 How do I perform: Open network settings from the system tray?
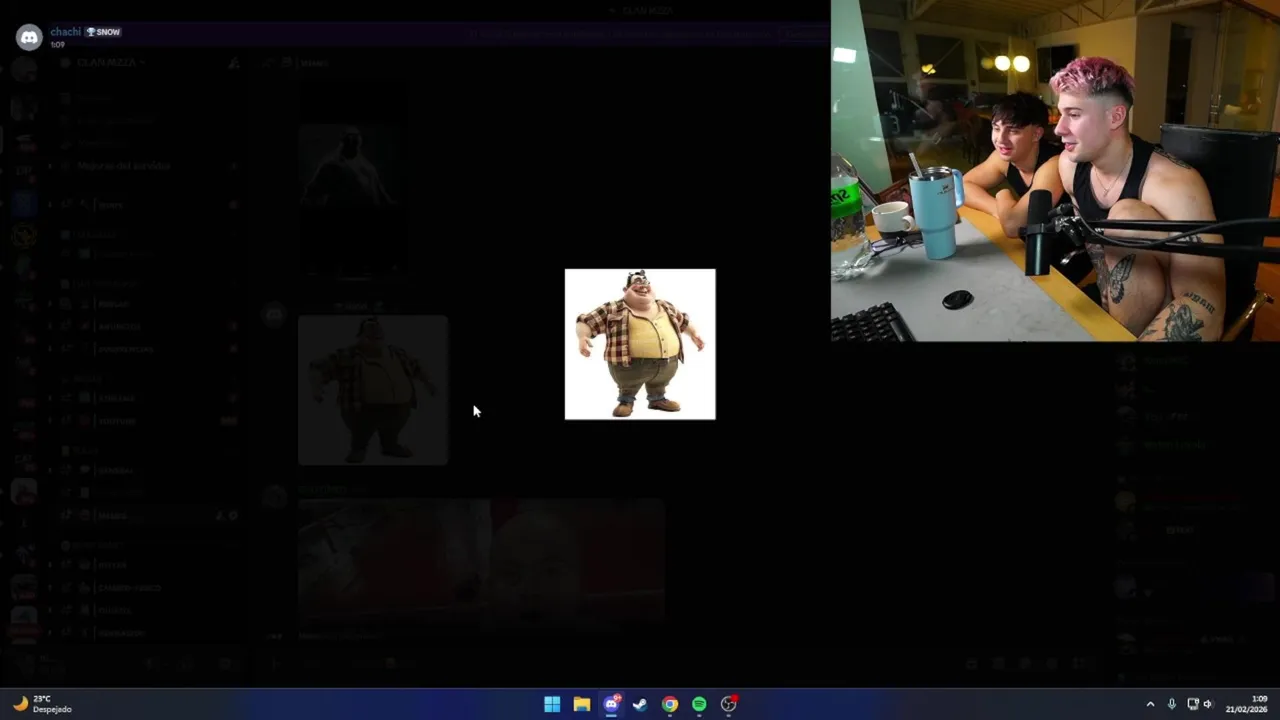(x=1193, y=704)
